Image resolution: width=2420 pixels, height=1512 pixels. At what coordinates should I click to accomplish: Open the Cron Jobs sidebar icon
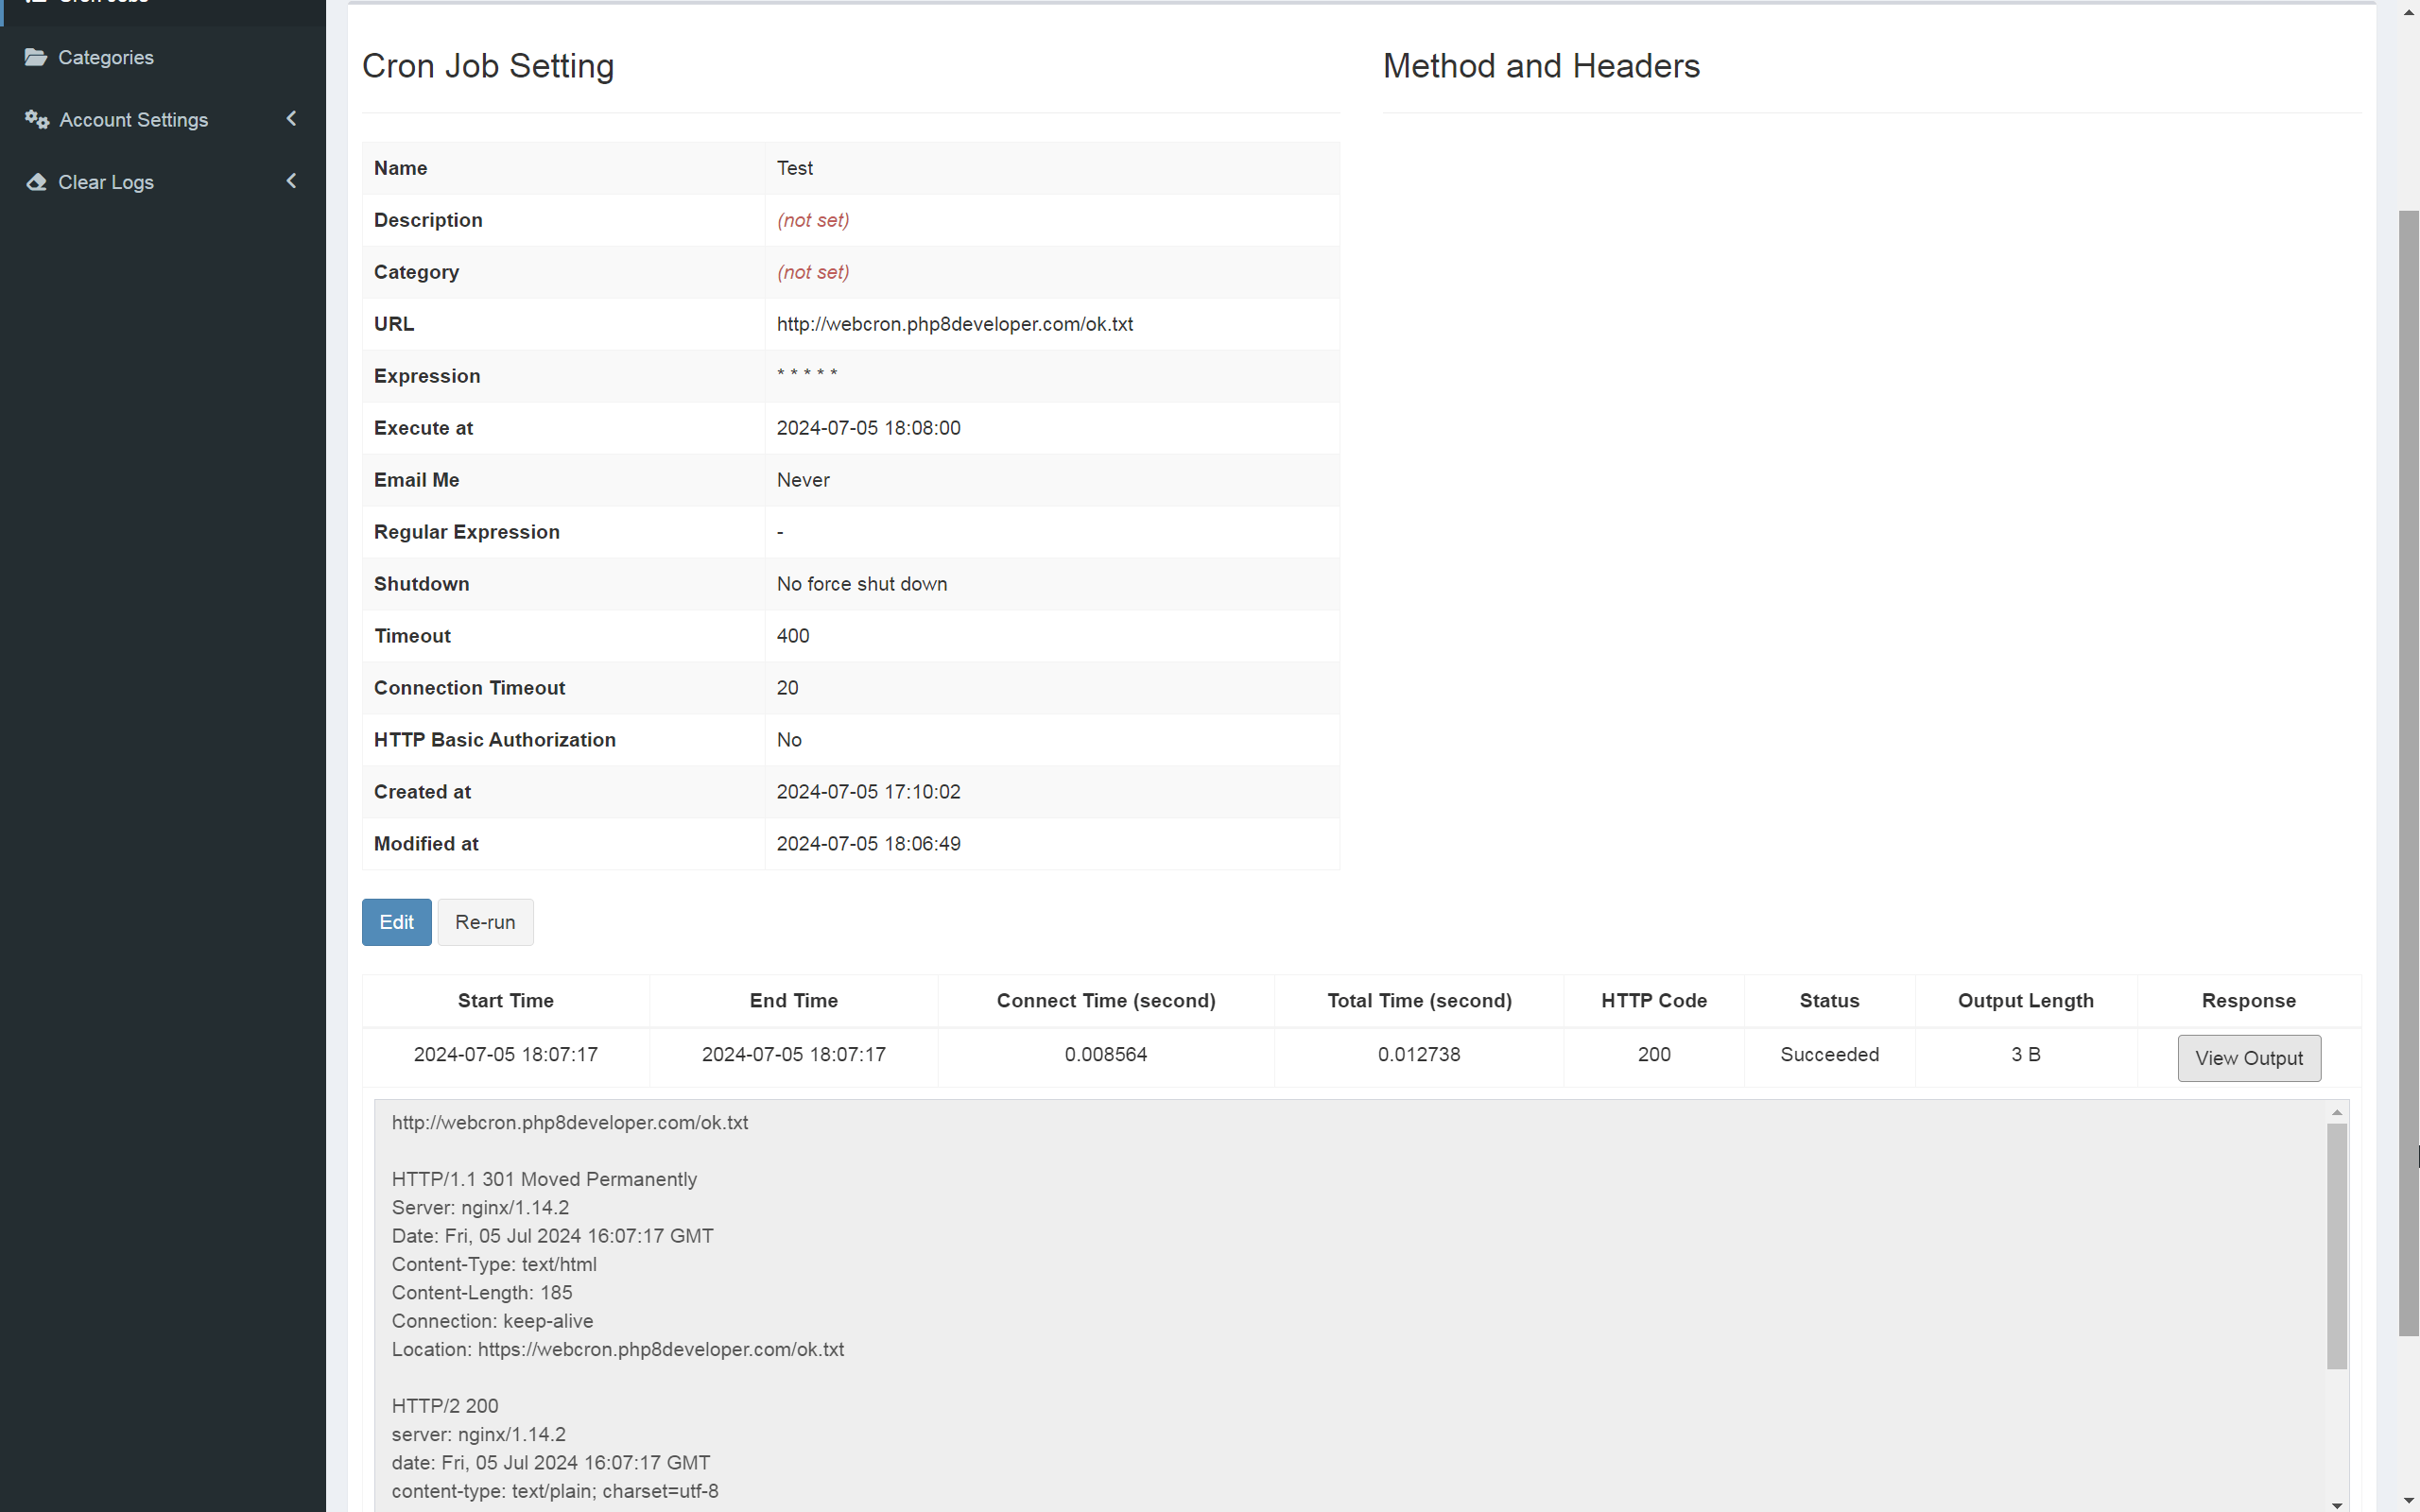coord(37,2)
